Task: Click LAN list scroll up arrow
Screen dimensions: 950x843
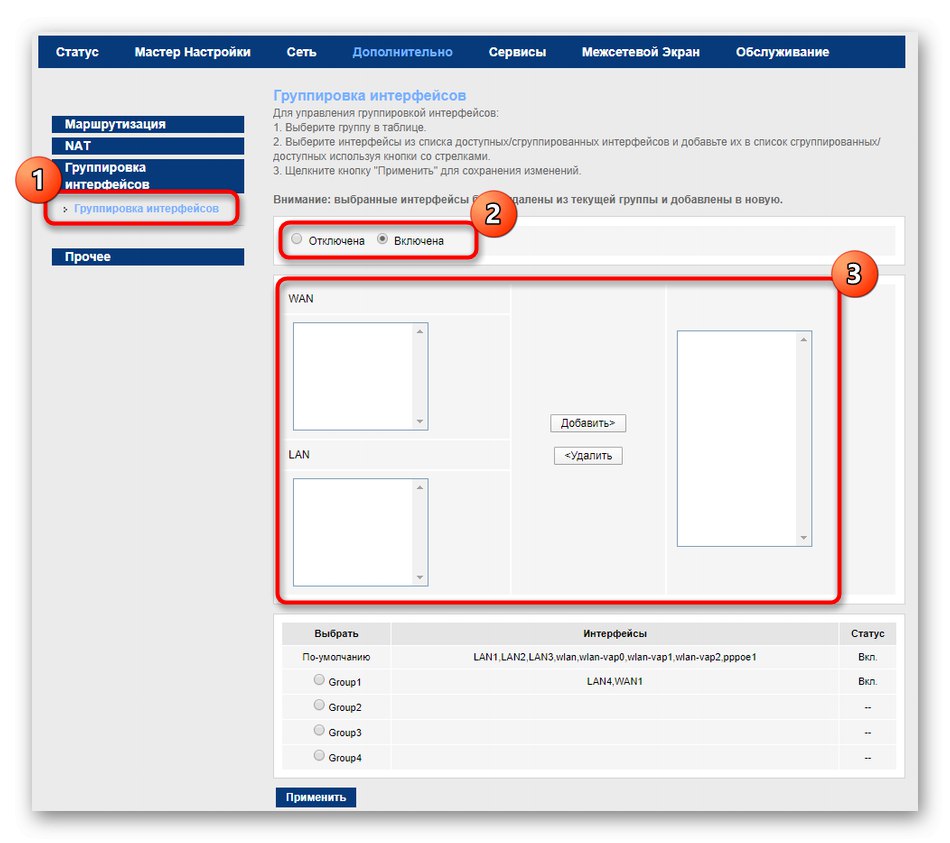Action: (420, 487)
